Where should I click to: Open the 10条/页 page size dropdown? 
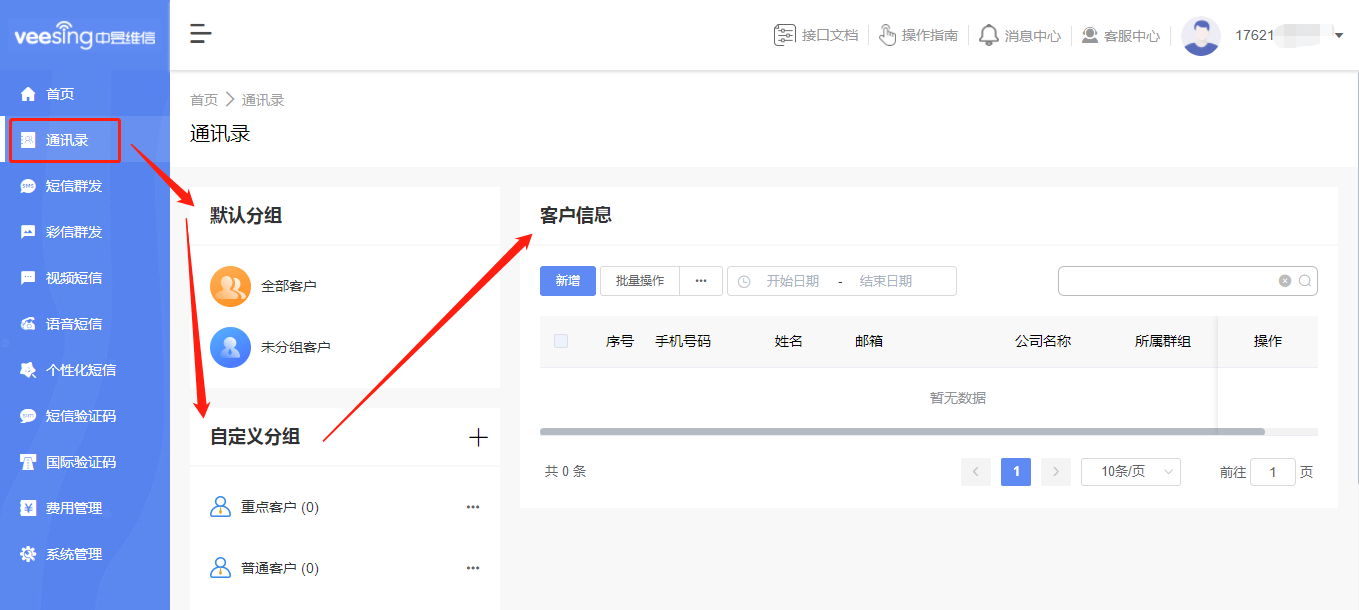pos(1130,471)
